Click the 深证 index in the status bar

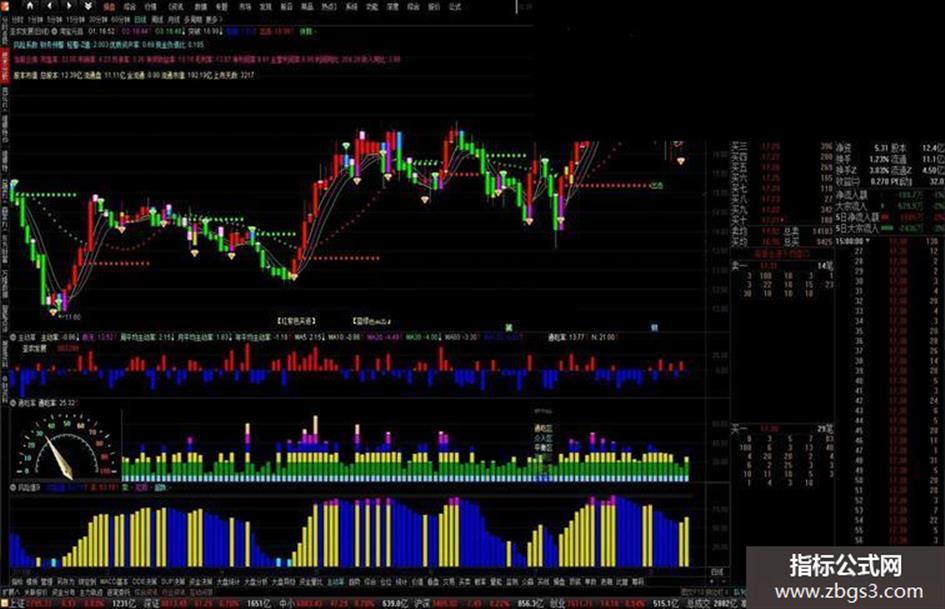151,604
